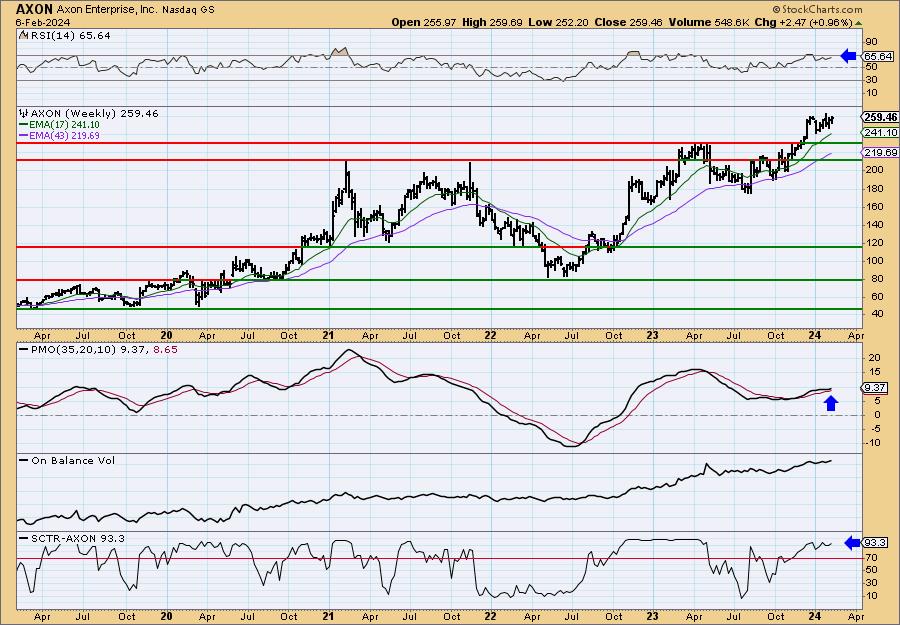Image resolution: width=900 pixels, height=625 pixels.
Task: Click the Volume 548.6K value
Action: (x=707, y=22)
